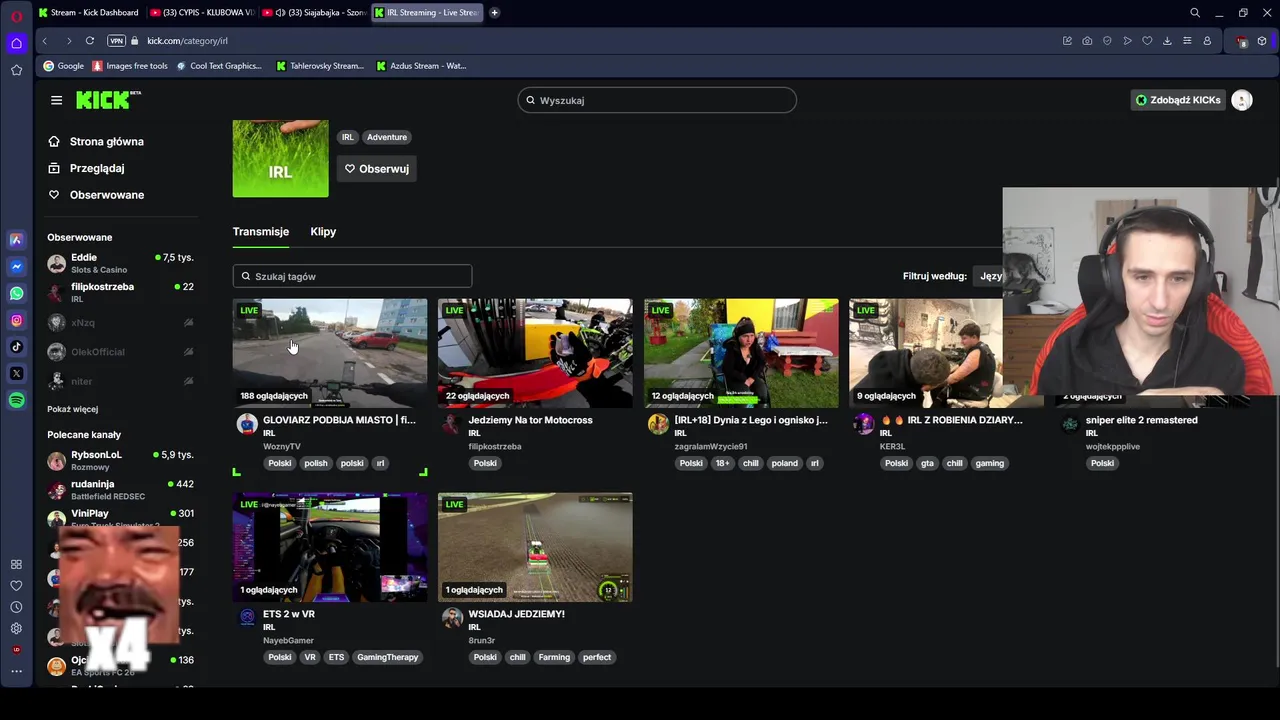Click in the Szukaj tagów field
1280x720 pixels.
352,276
